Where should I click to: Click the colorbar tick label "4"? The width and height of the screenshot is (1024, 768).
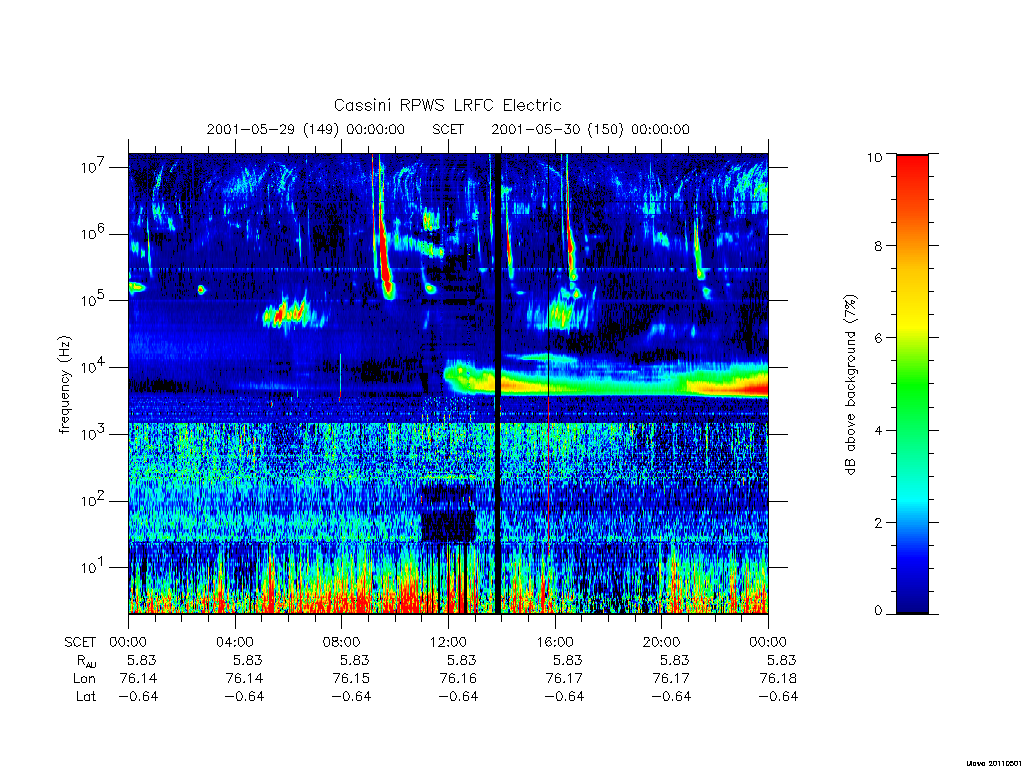click(876, 430)
